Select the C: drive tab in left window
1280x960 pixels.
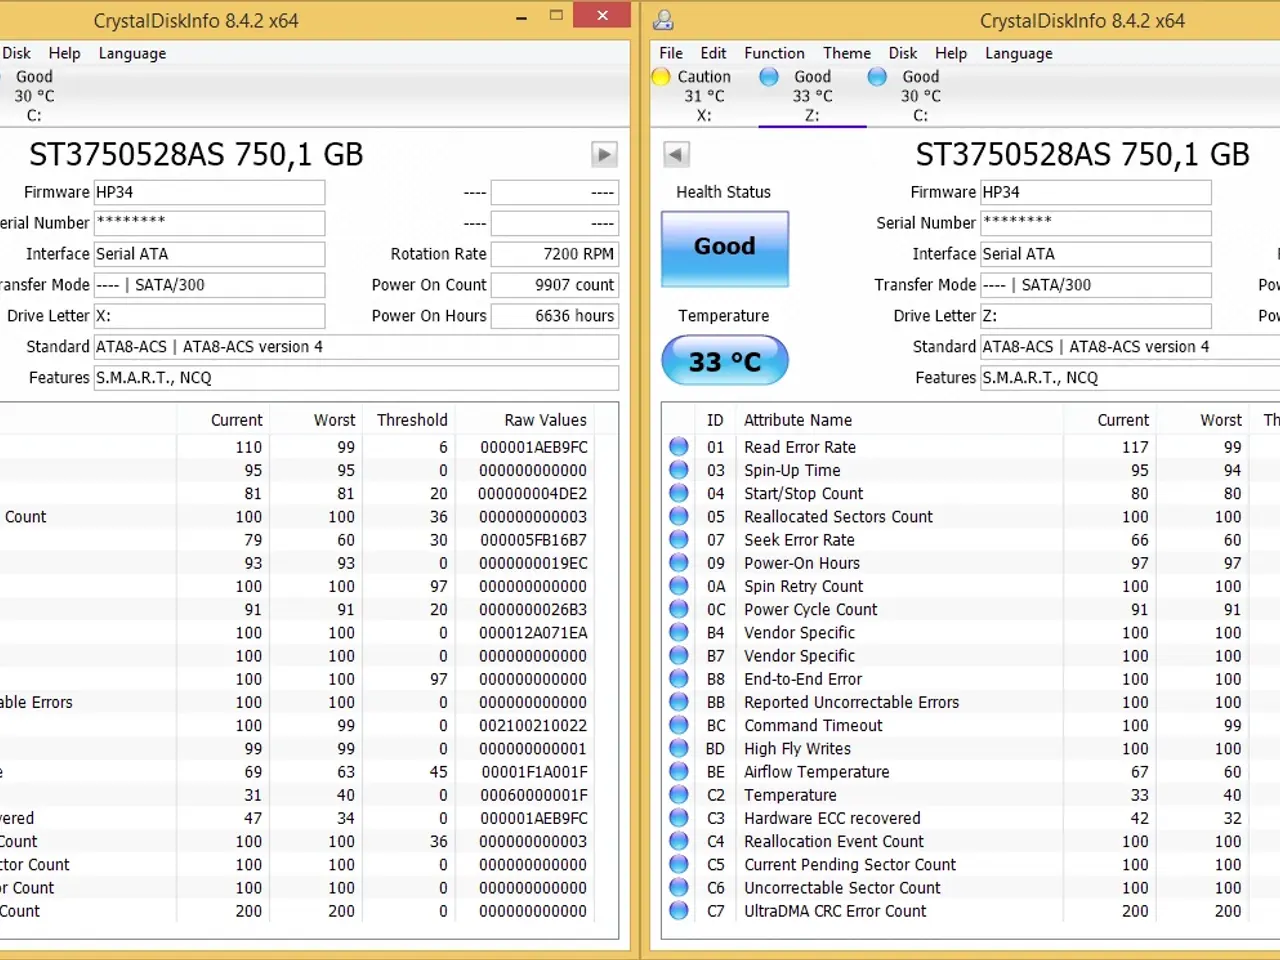click(34, 96)
